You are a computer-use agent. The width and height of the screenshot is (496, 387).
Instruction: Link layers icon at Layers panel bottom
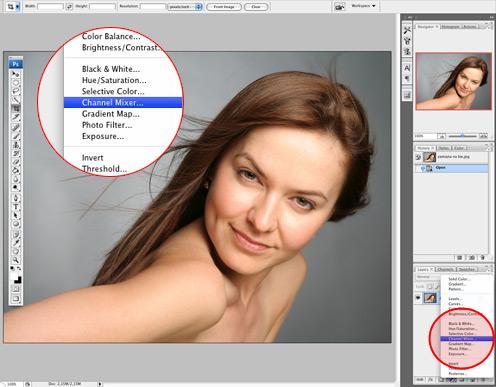click(420, 380)
